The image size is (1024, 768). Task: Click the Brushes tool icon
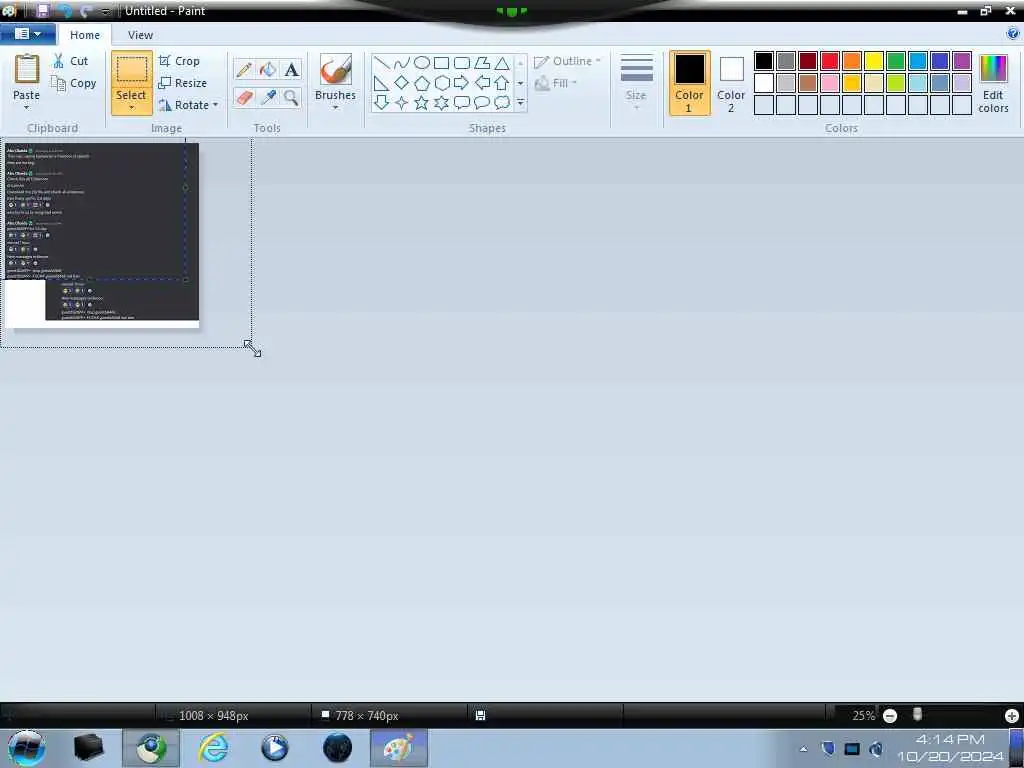coord(335,69)
